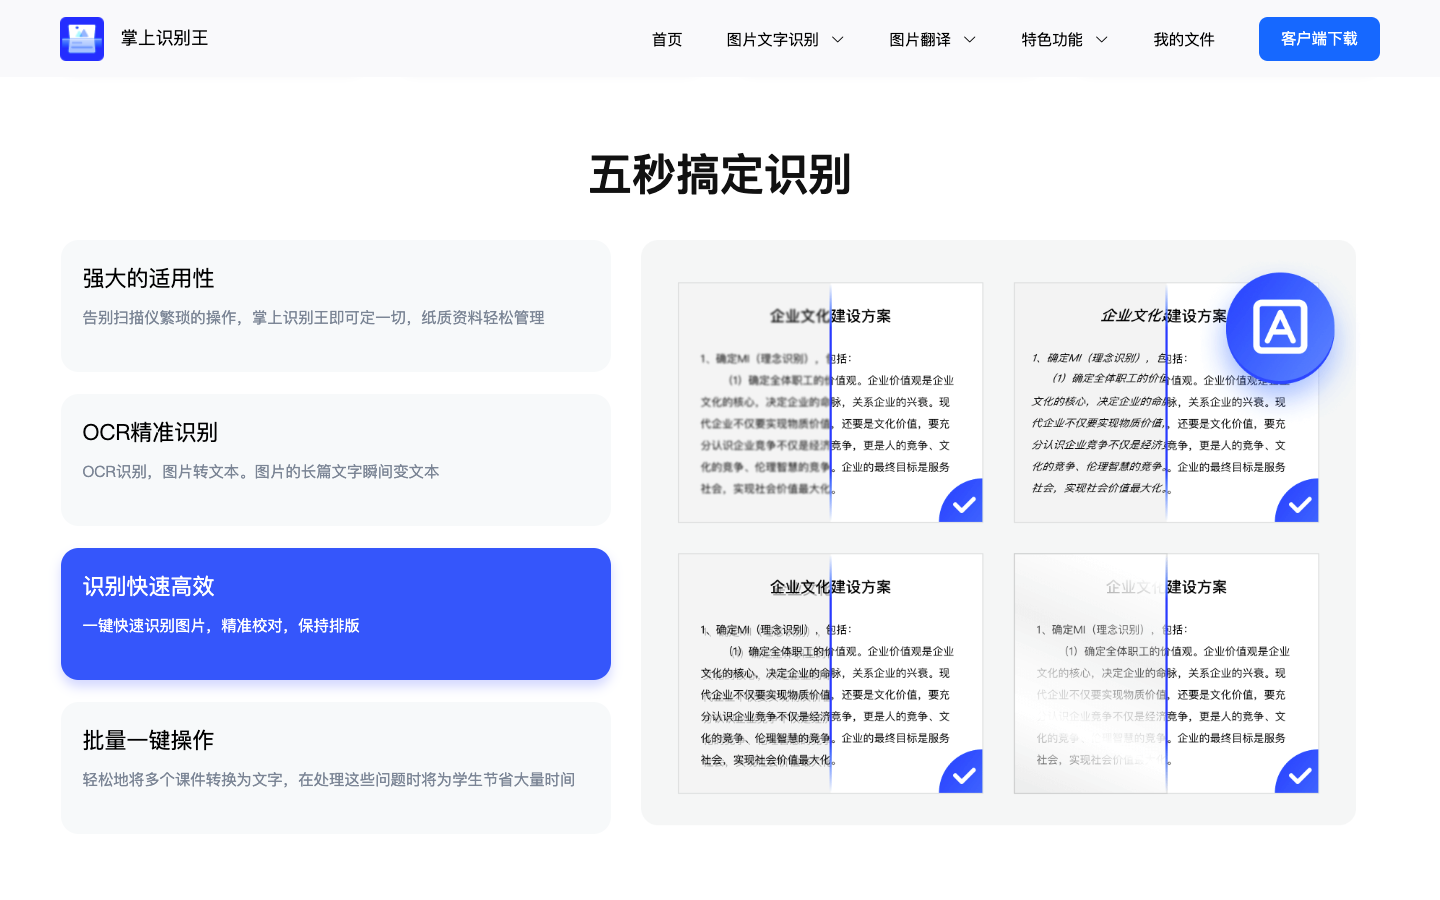Click the 客户端下载 button

click(1319, 38)
